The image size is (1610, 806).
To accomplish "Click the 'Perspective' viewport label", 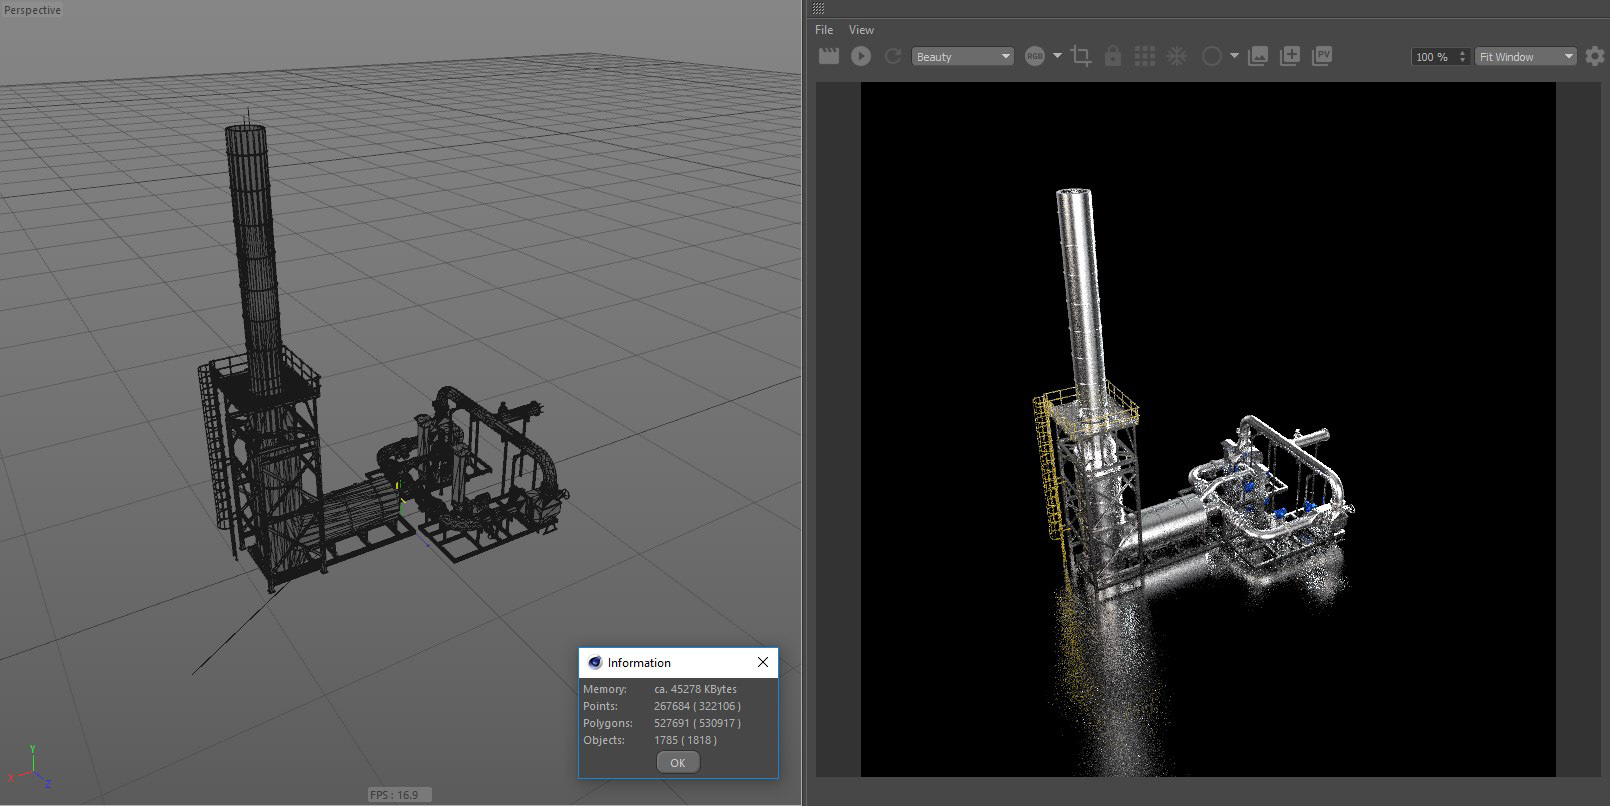I will (x=33, y=10).
